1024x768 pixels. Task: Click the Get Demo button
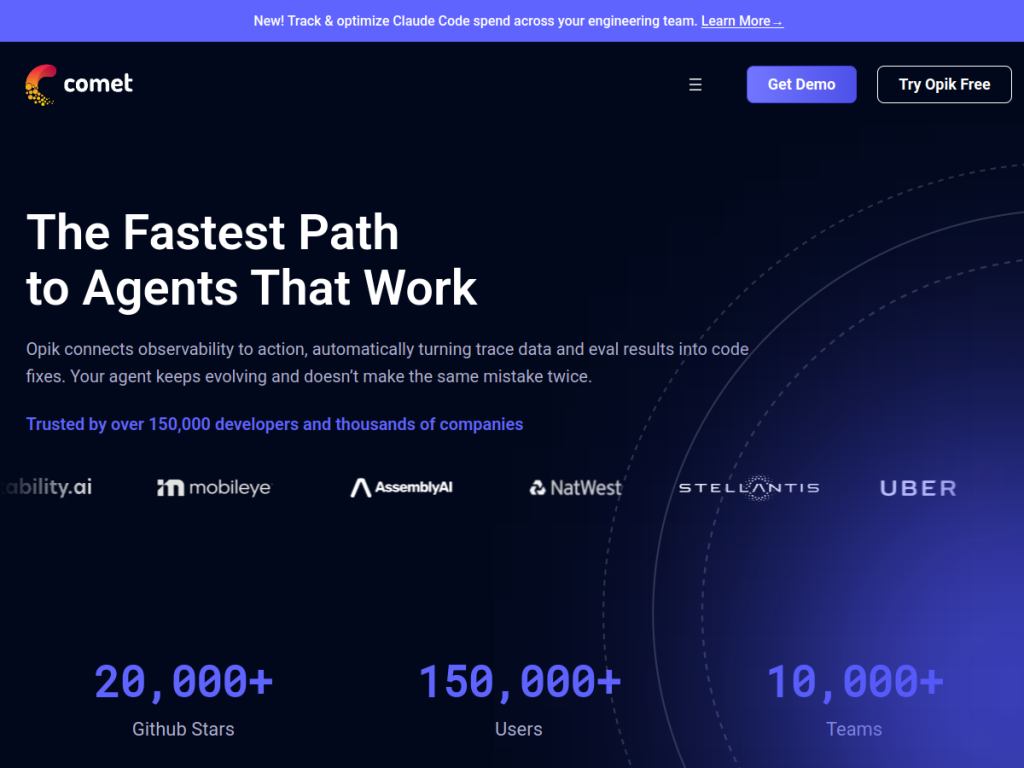tap(801, 84)
